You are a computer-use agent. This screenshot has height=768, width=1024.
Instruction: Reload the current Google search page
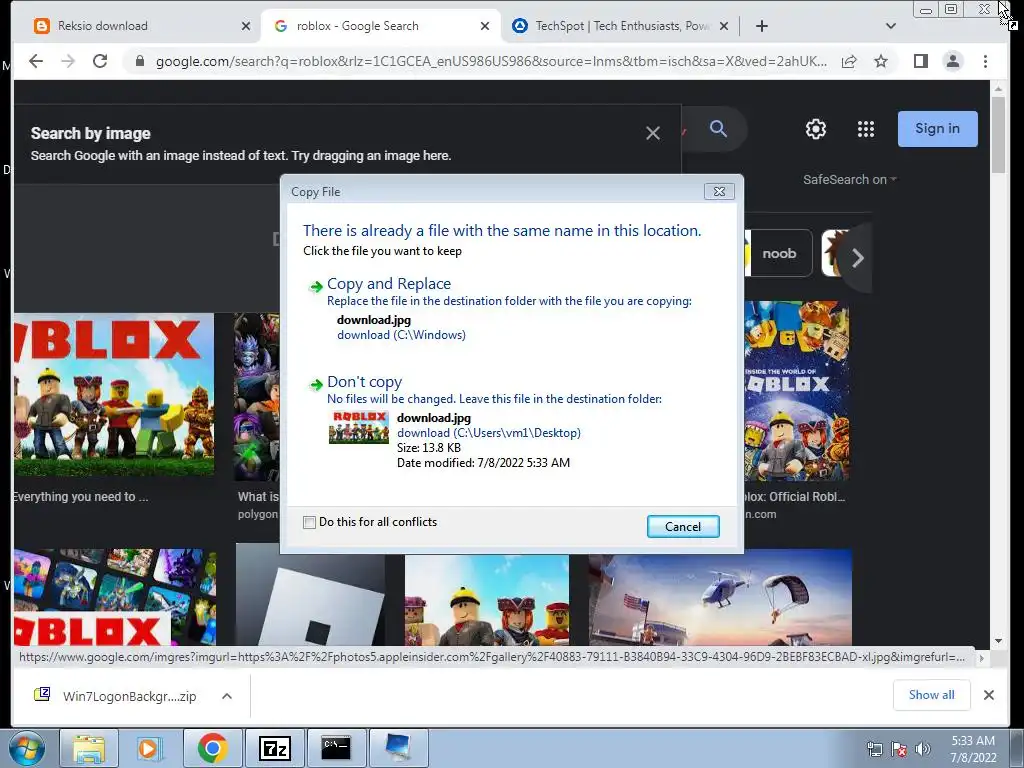(x=100, y=61)
